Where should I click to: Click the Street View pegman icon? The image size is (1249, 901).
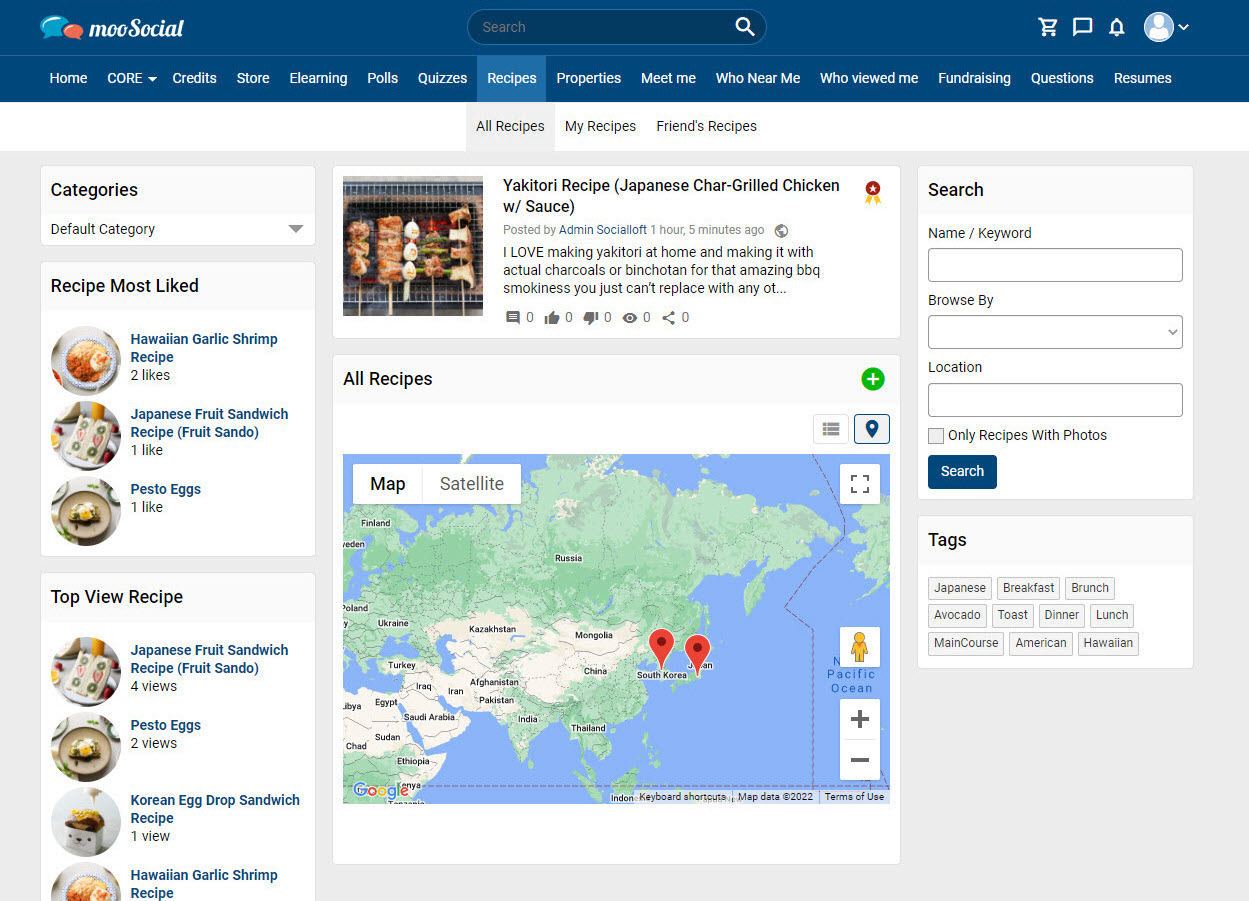coord(860,648)
